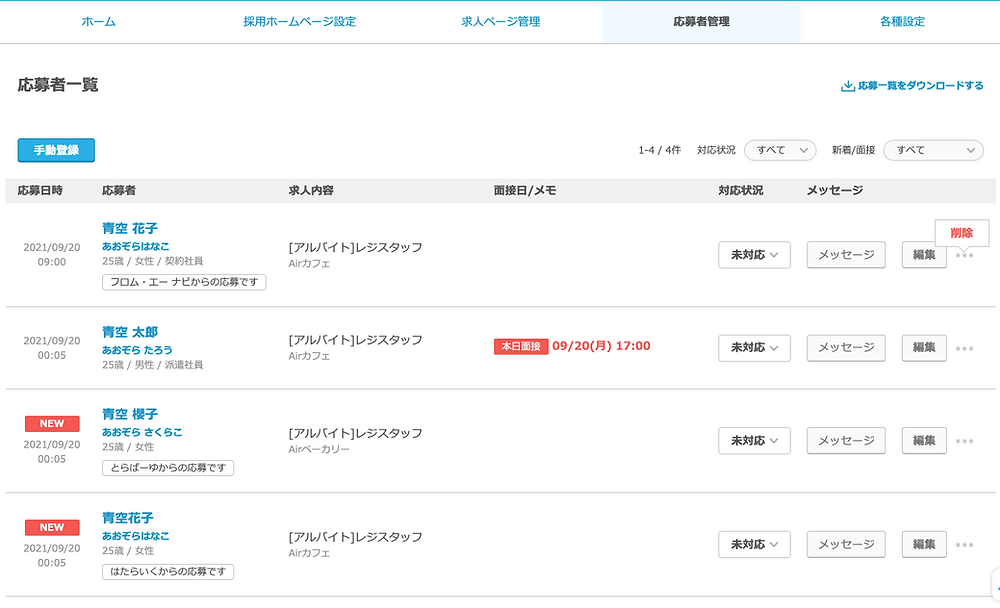
Task: Open more options for 青空花子 00:05 row
Action: coord(964,545)
